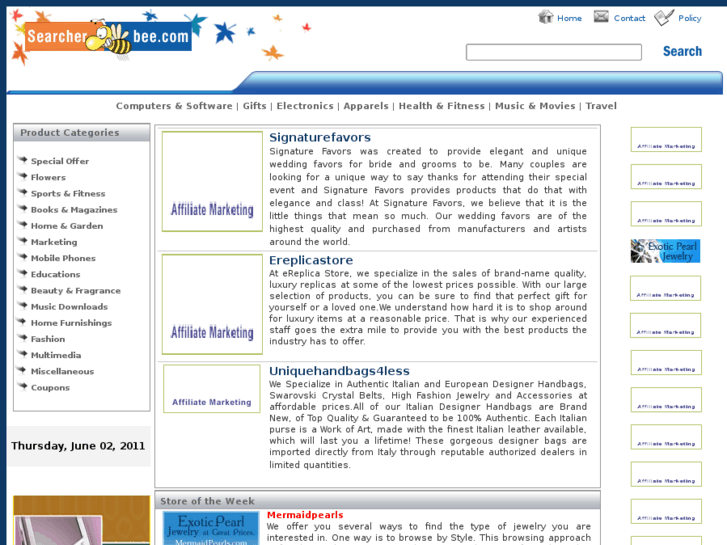727x545 pixels.
Task: Click small Exotic Pearl Jewelry sidebar banner
Action: (x=665, y=251)
